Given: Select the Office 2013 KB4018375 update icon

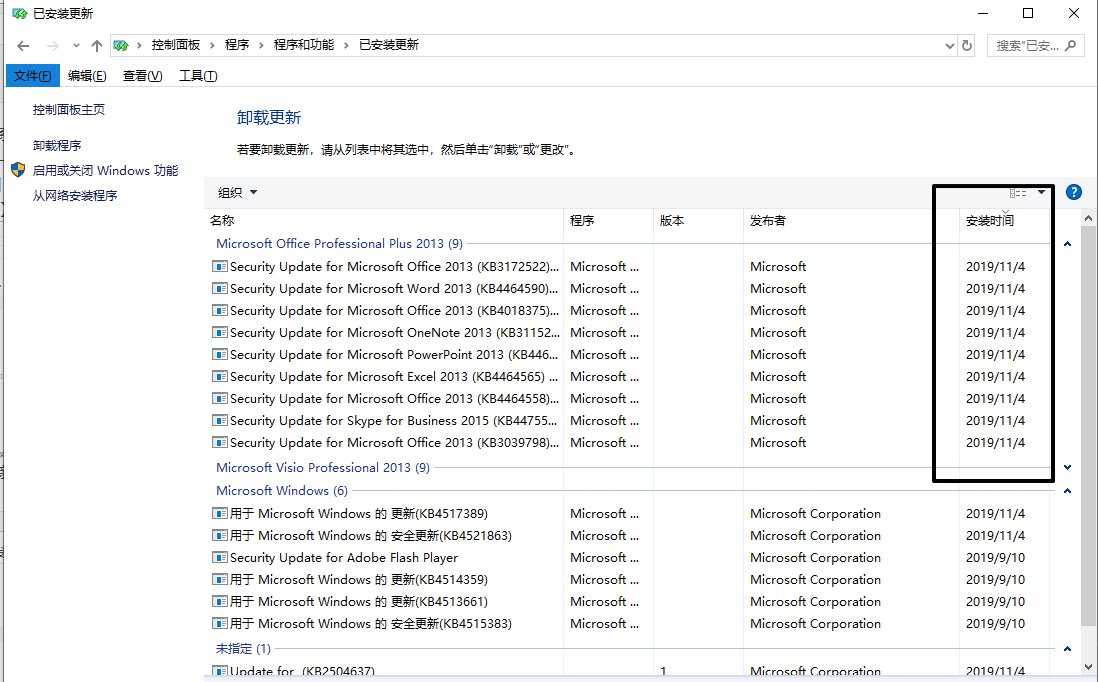Looking at the screenshot, I should coord(220,311).
